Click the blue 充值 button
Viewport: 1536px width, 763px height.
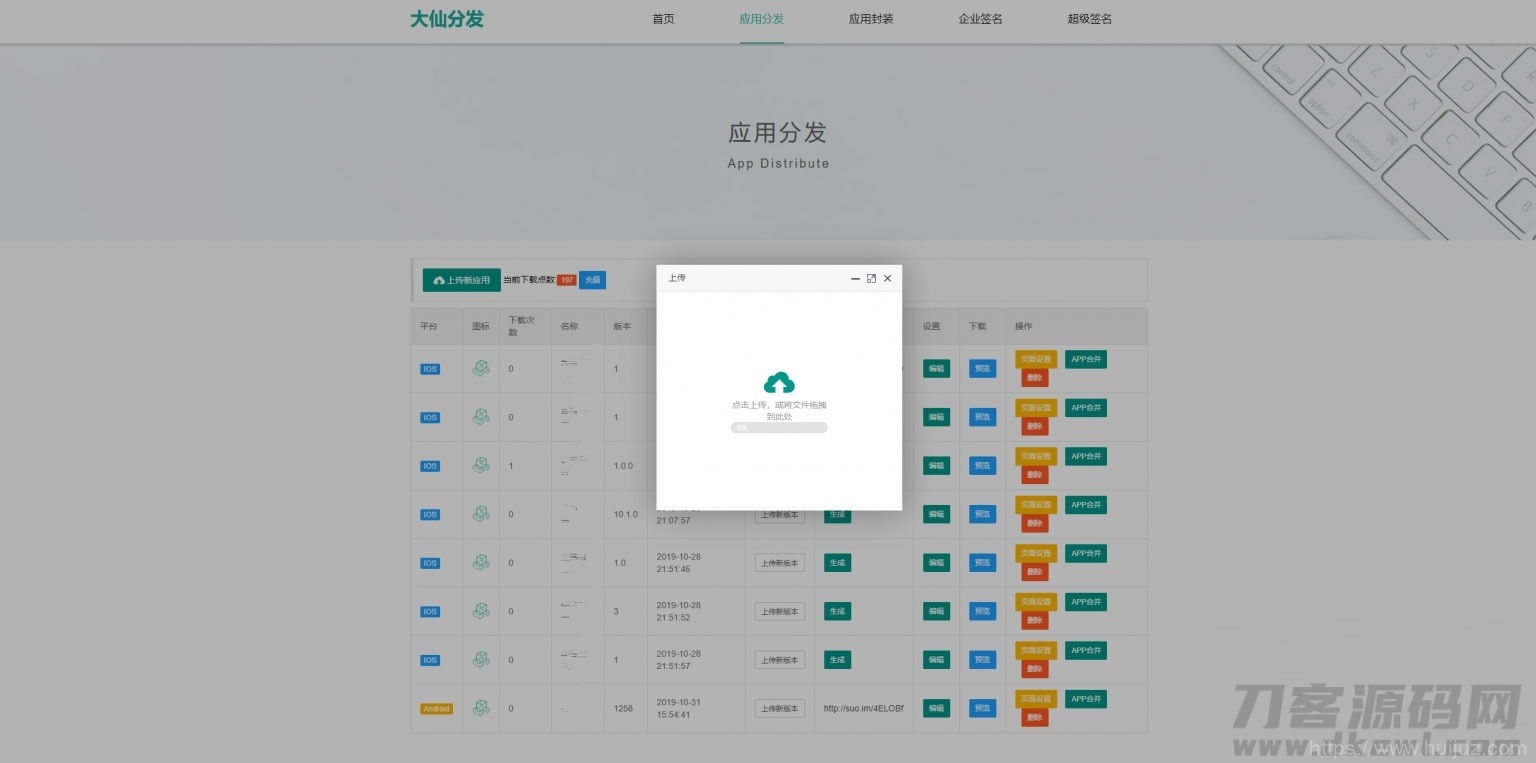click(x=592, y=280)
